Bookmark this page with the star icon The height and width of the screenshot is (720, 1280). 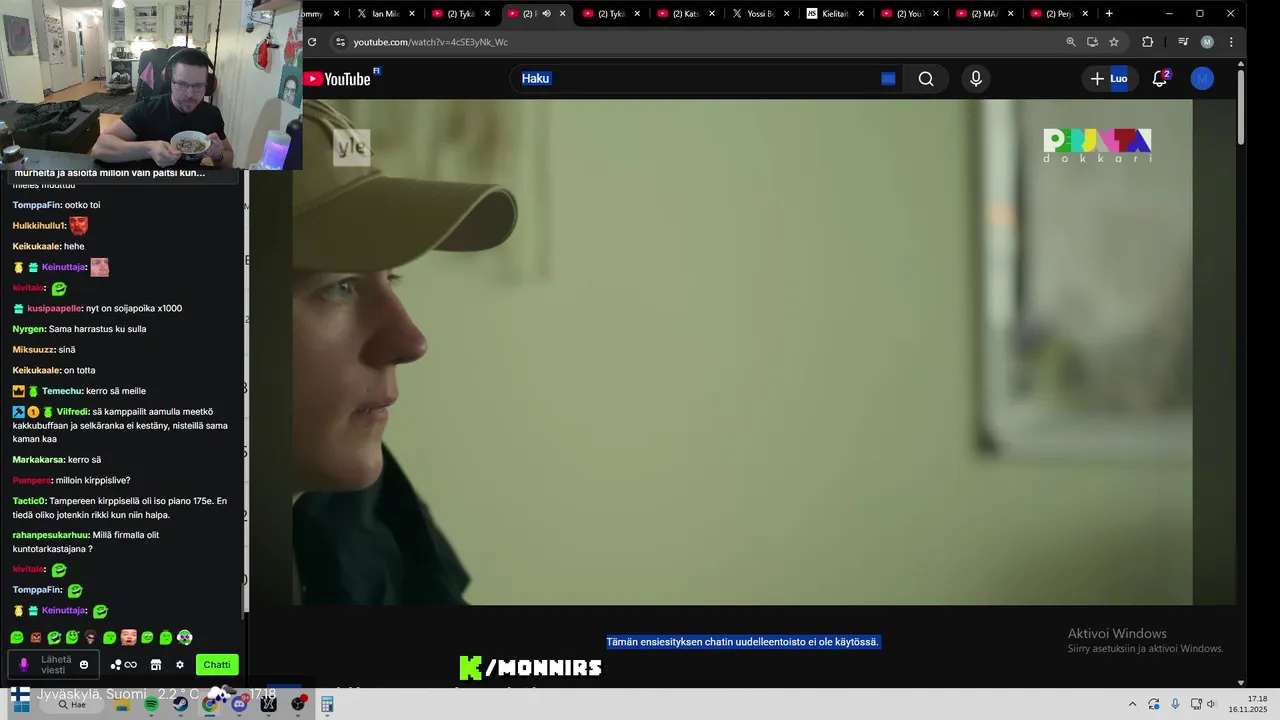pos(1114,42)
